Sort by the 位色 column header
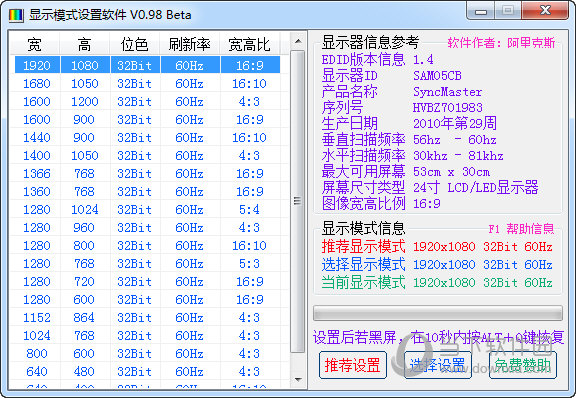576x398 pixels. (x=134, y=44)
